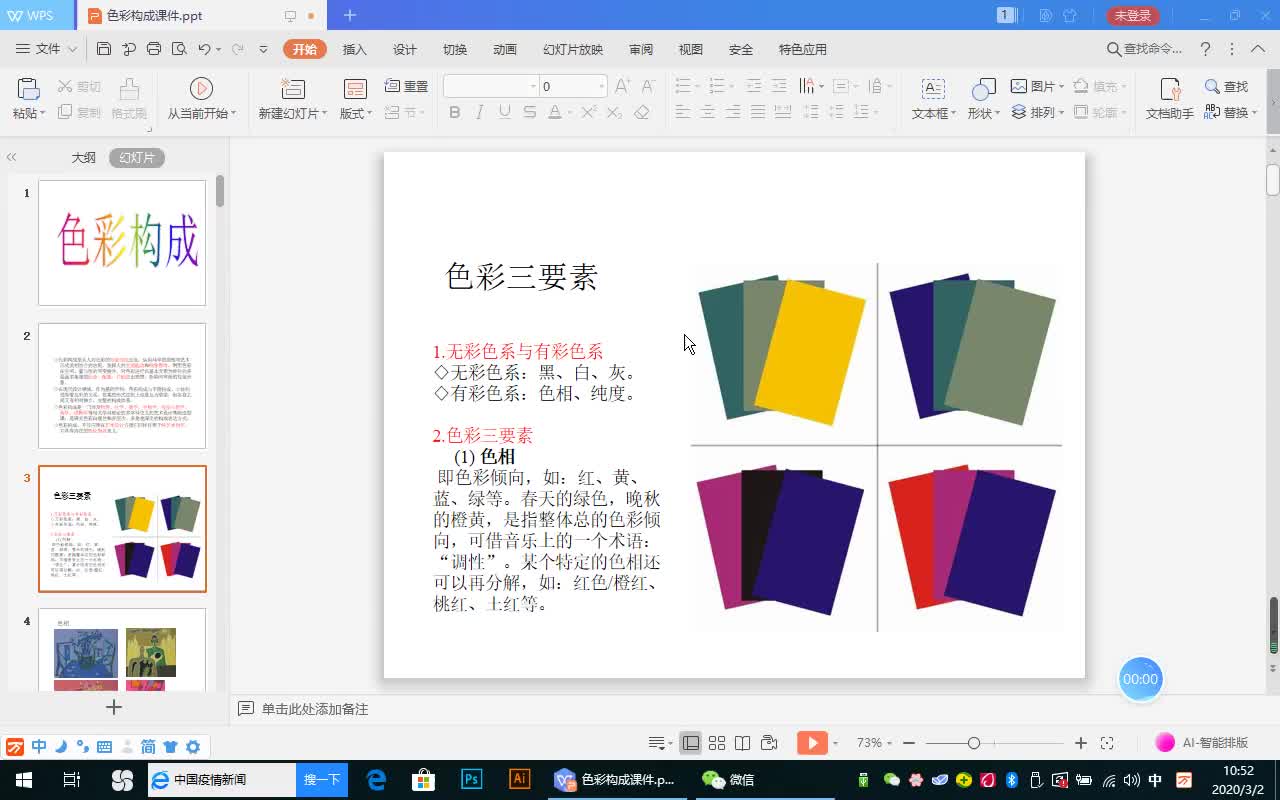The width and height of the screenshot is (1280, 800).
Task: Open the Insert (插入) tab
Action: coord(355,49)
